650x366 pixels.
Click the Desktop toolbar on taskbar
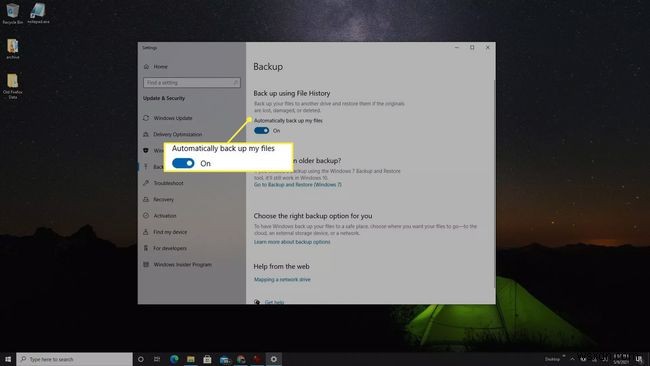click(552, 359)
